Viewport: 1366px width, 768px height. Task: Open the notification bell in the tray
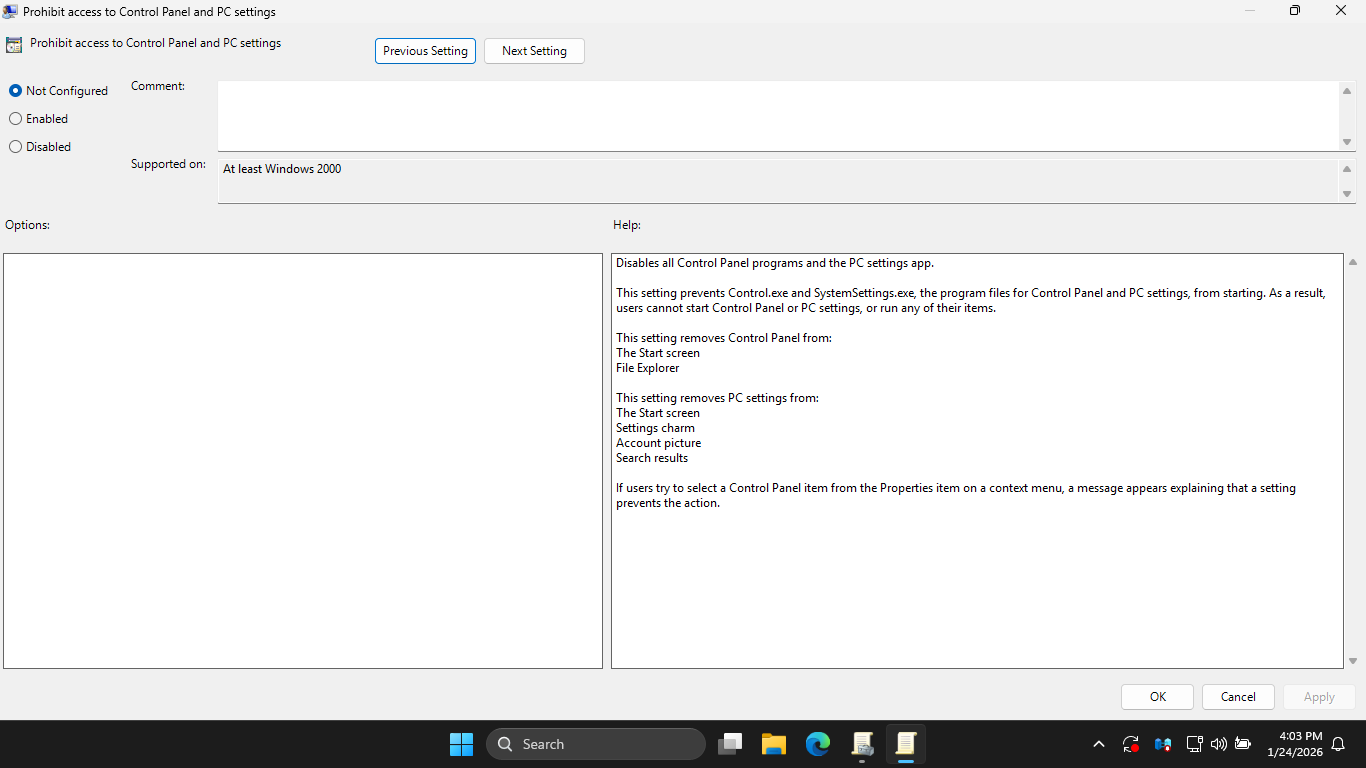1338,744
